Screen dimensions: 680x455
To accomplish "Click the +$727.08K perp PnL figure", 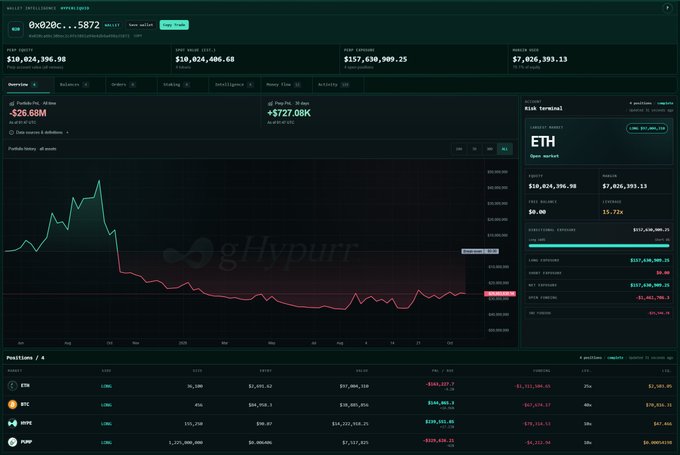I will (x=289, y=113).
